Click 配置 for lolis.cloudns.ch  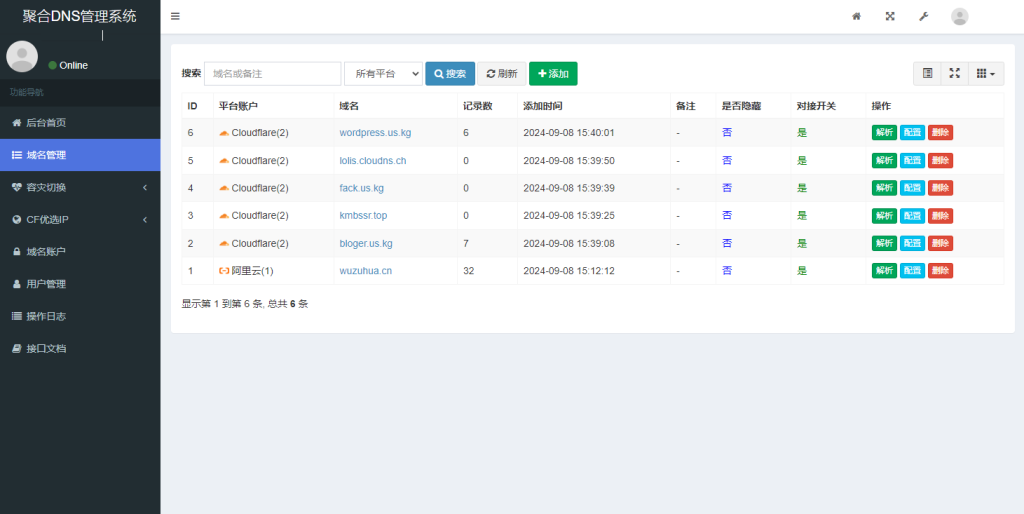pyautogui.click(x=912, y=161)
